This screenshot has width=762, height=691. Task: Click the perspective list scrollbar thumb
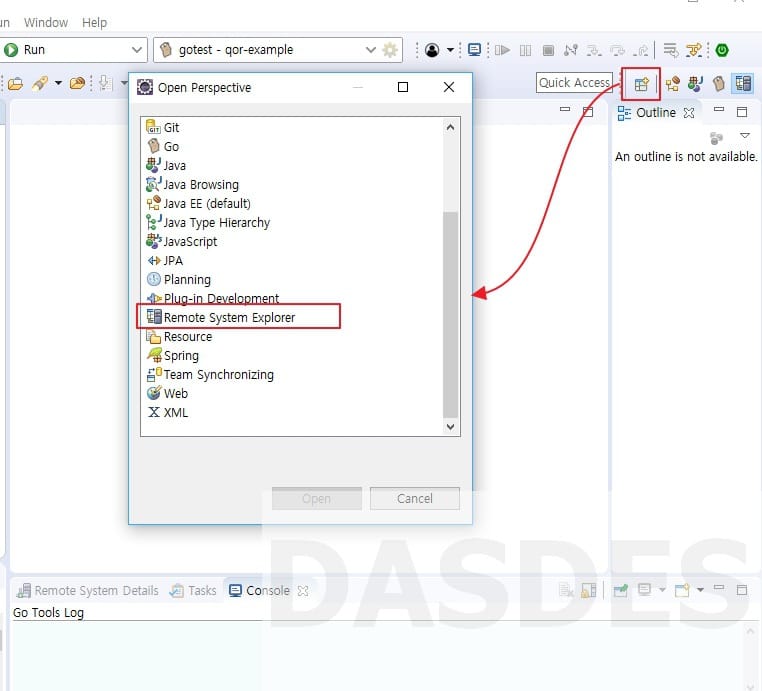pyautogui.click(x=450, y=314)
